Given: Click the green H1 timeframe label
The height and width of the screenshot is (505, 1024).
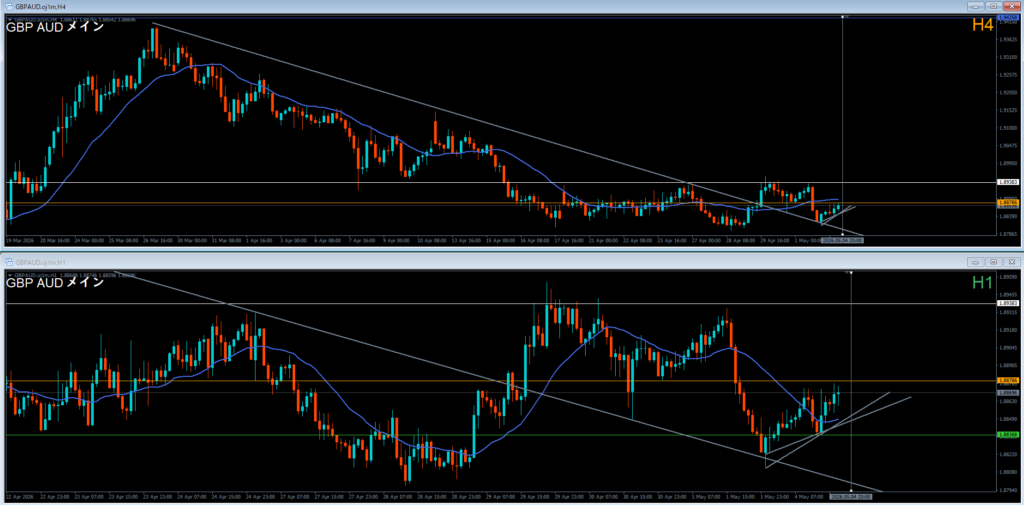Looking at the screenshot, I should coord(982,282).
